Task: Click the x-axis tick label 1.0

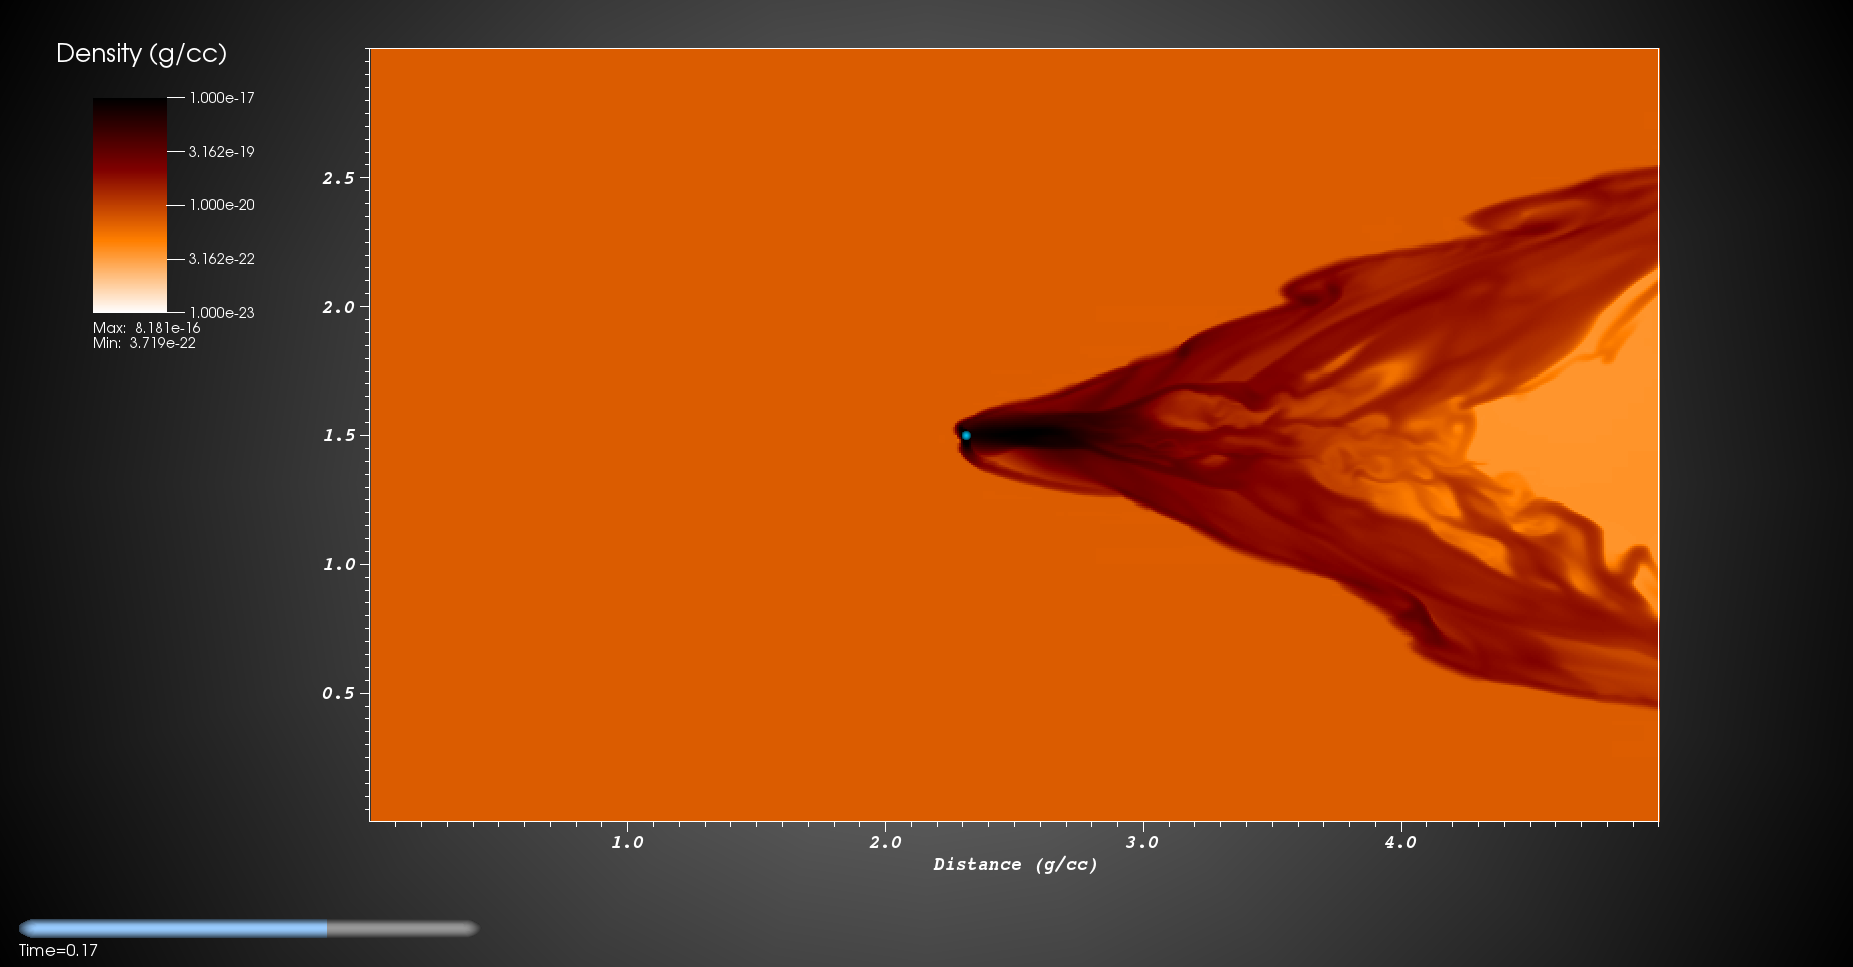Action: click(x=628, y=842)
